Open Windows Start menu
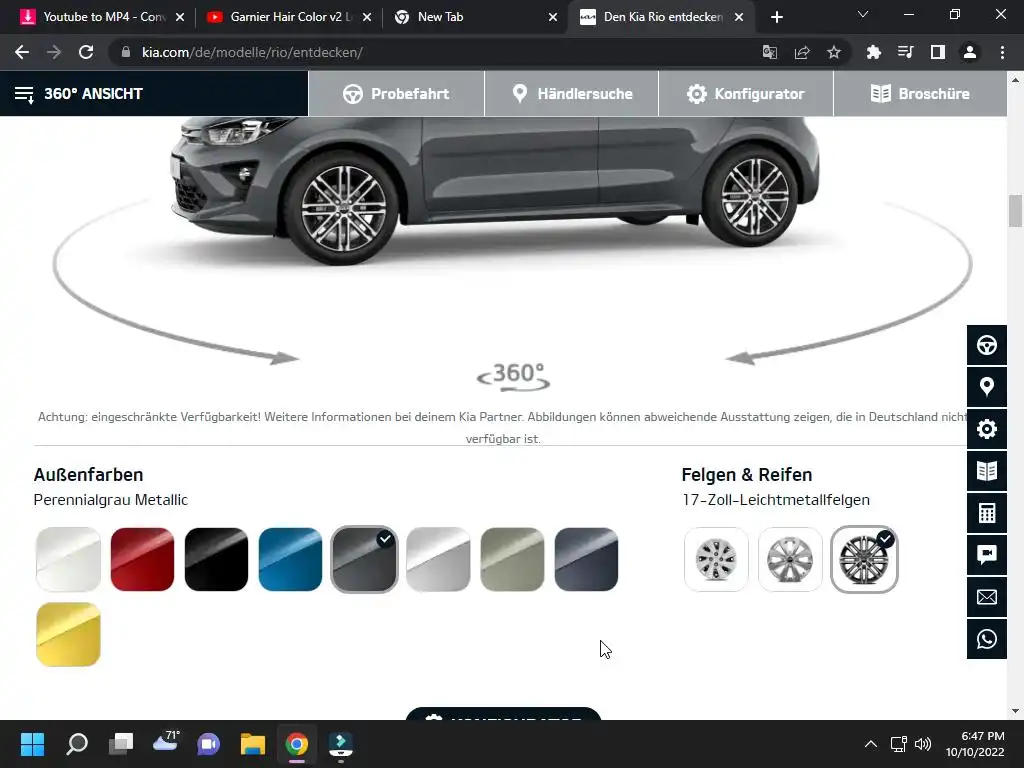The image size is (1024, 768). [32, 744]
